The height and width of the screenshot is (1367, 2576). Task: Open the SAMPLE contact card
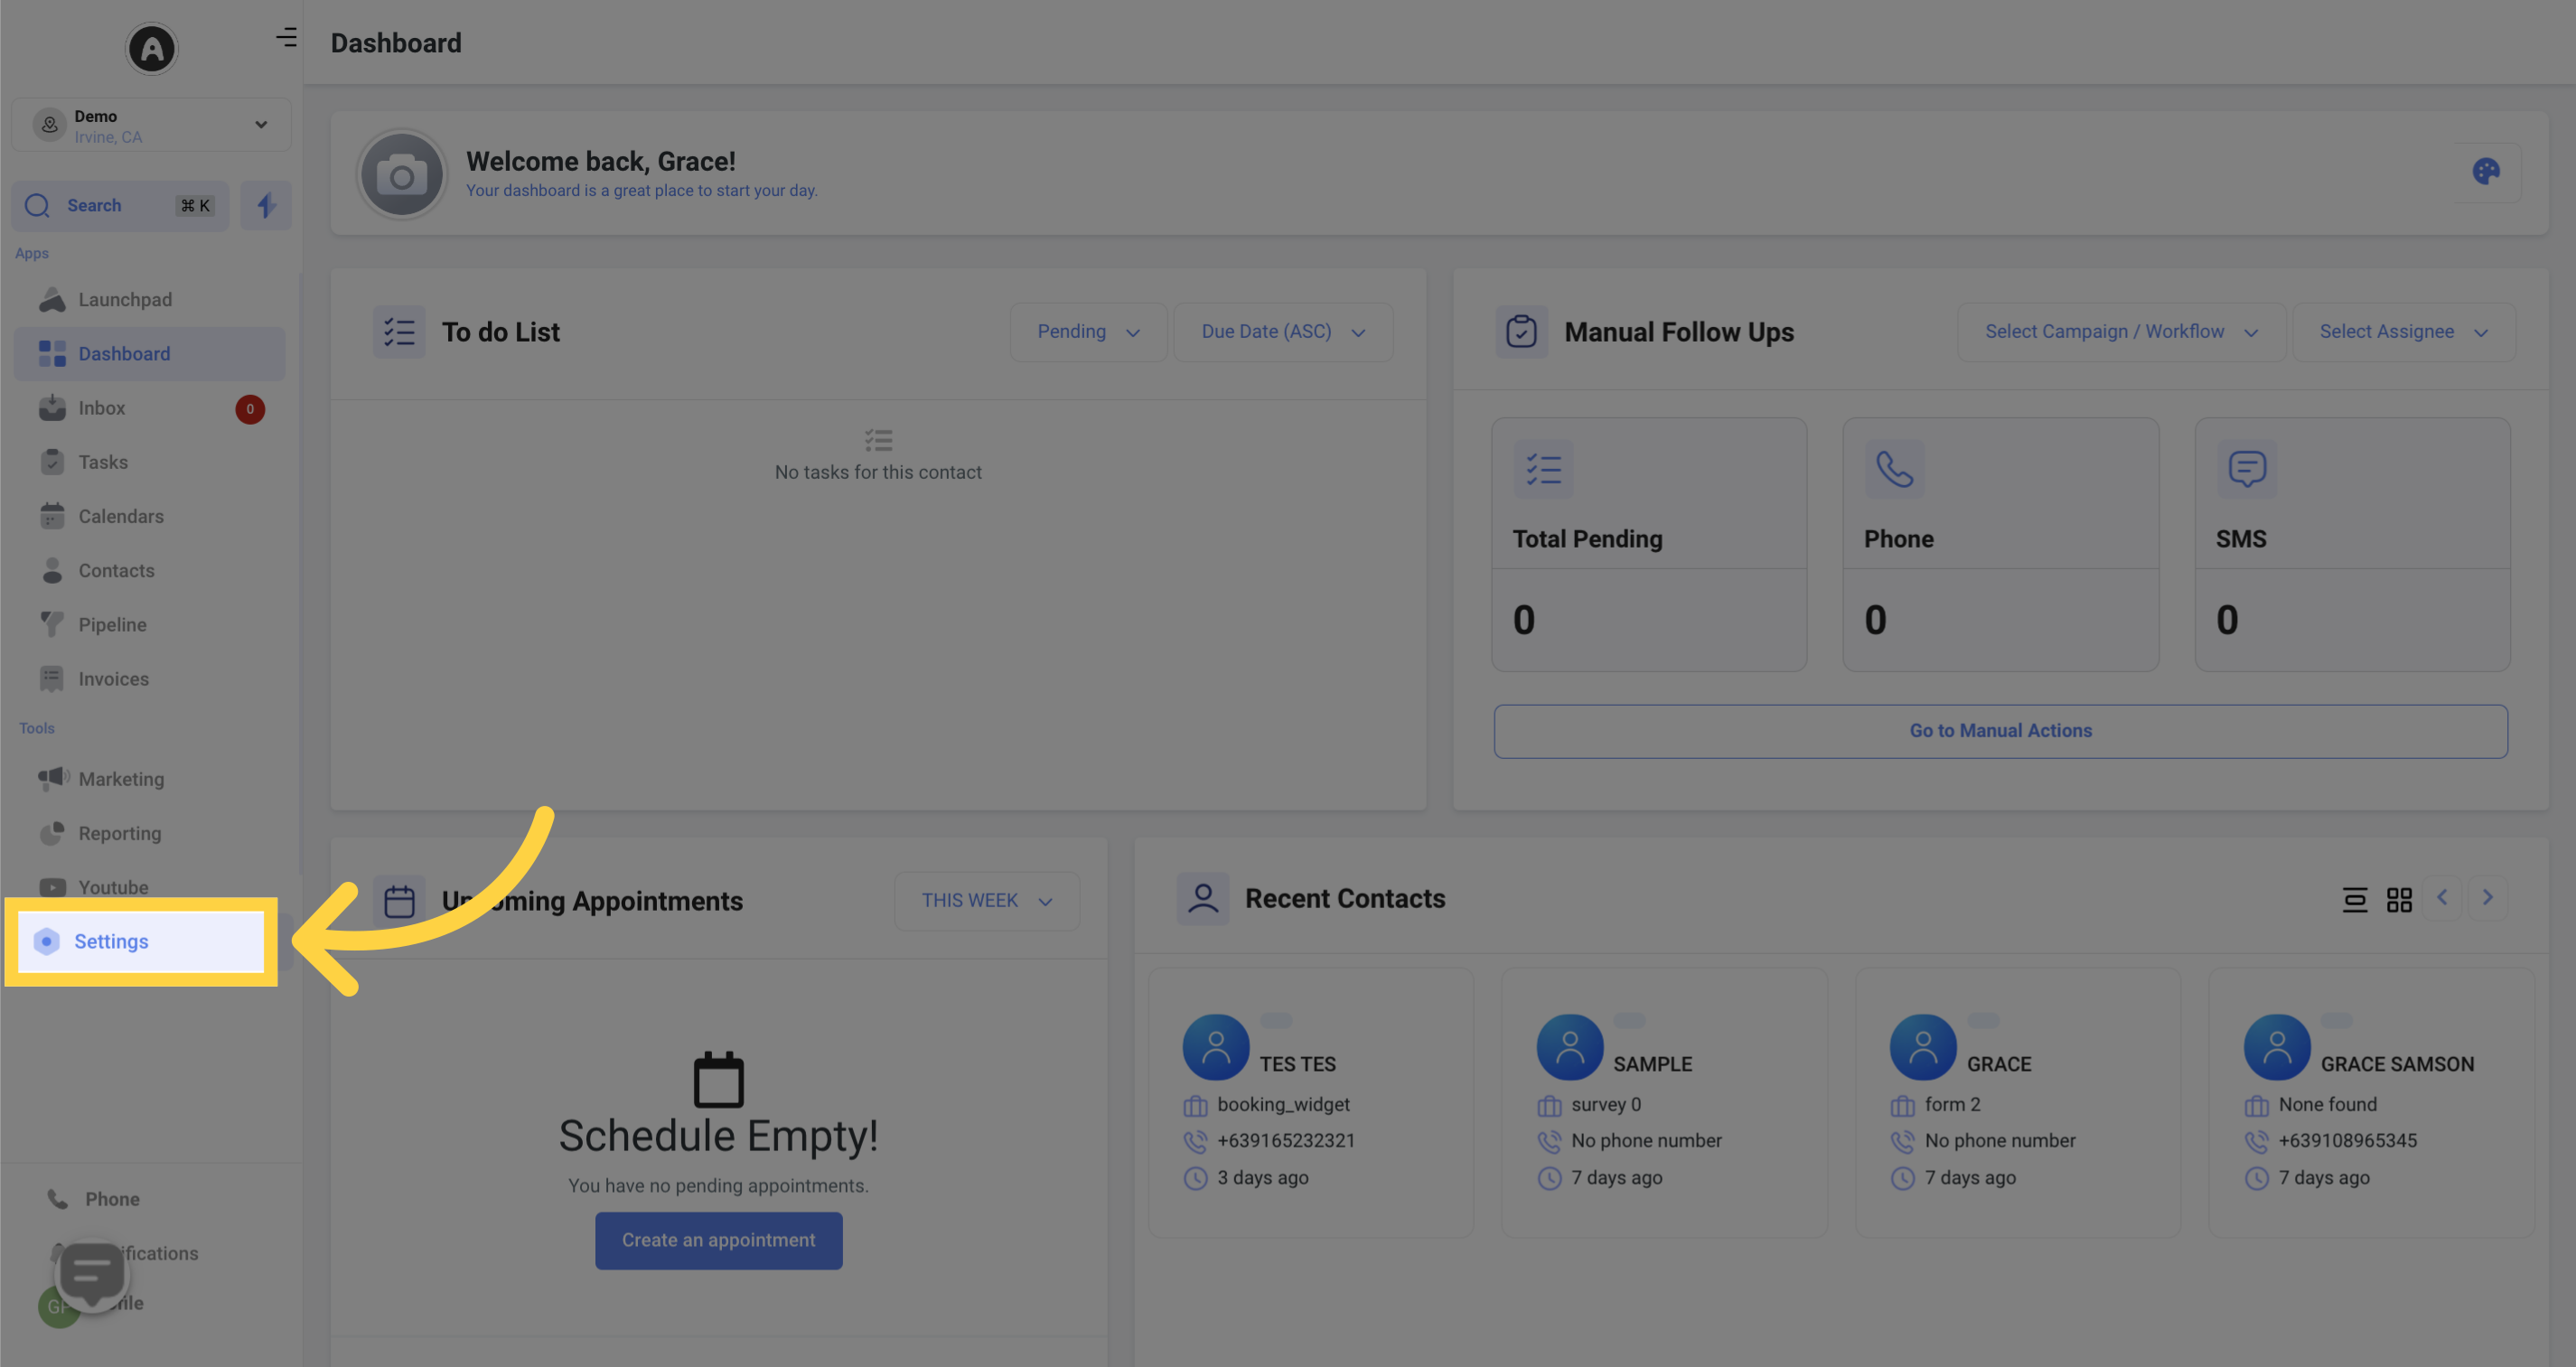pyautogui.click(x=1664, y=1102)
